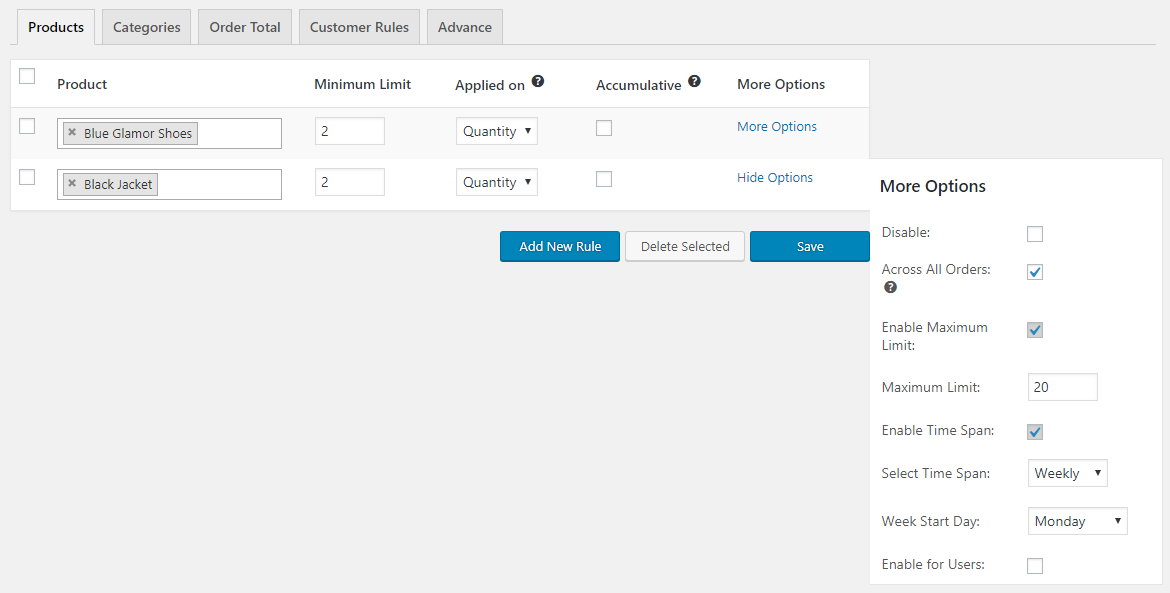Image resolution: width=1170 pixels, height=593 pixels.
Task: Open the Select Time Span Weekly dropdown
Action: click(x=1068, y=473)
